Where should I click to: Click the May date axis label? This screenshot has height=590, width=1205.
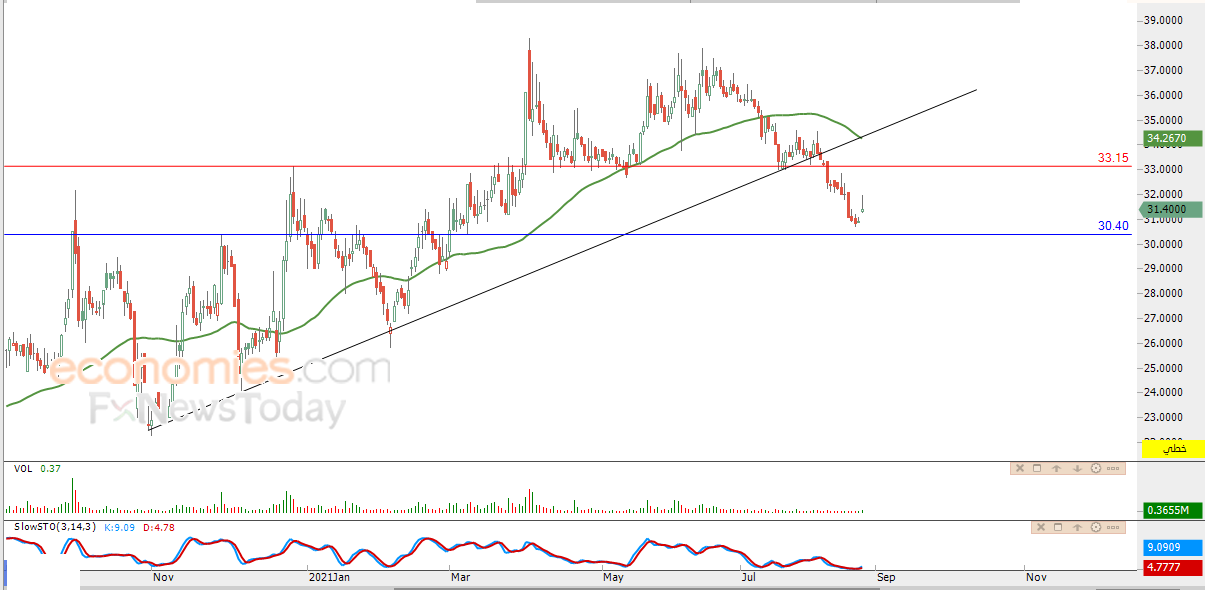tap(613, 577)
